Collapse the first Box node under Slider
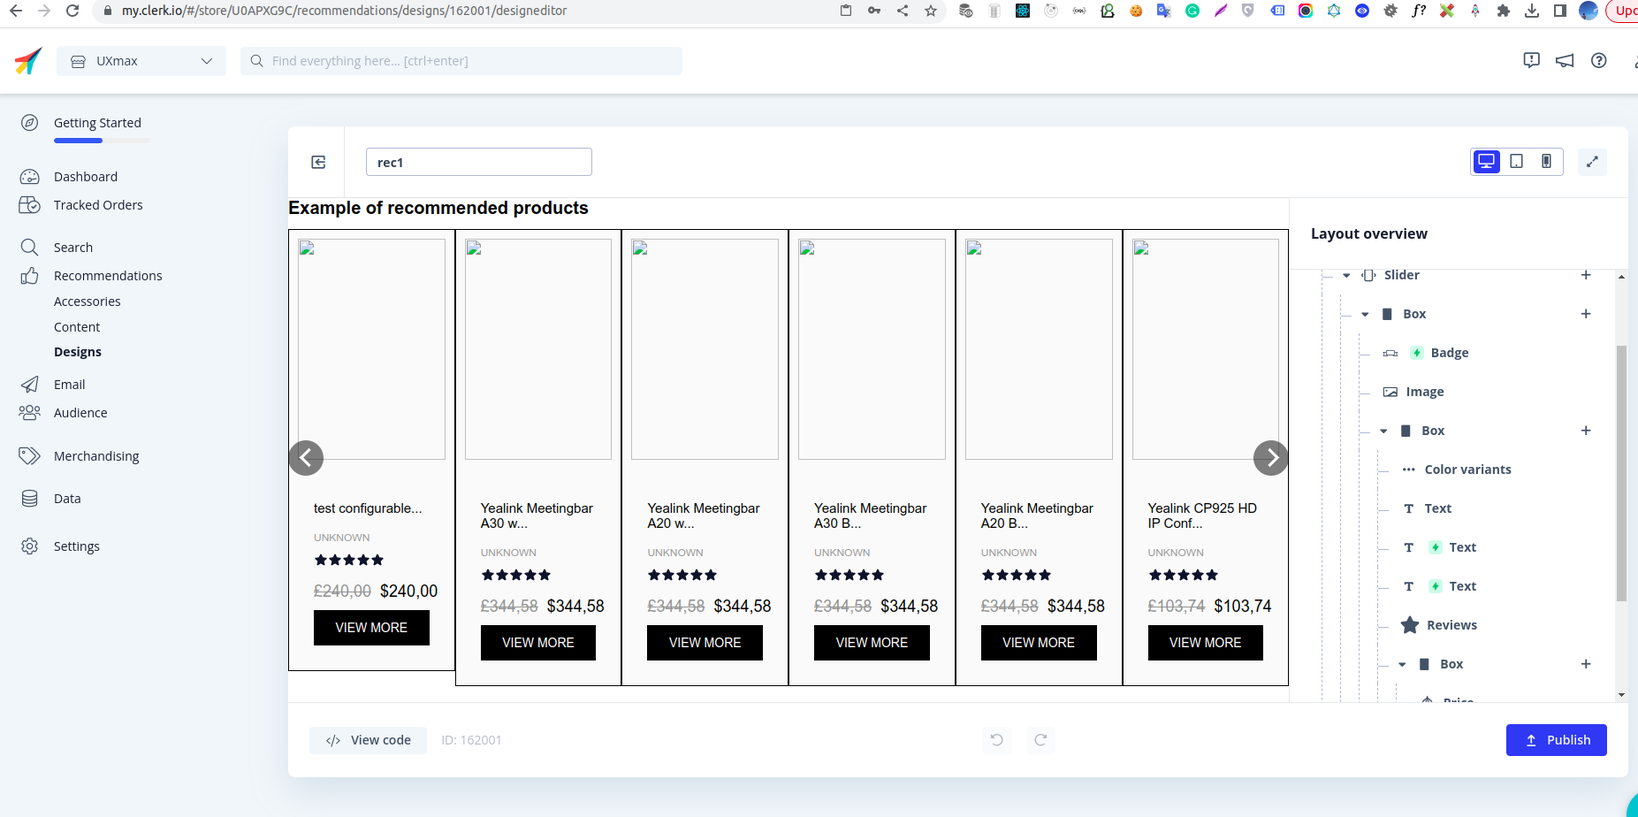This screenshot has height=817, width=1638. [x=1365, y=314]
